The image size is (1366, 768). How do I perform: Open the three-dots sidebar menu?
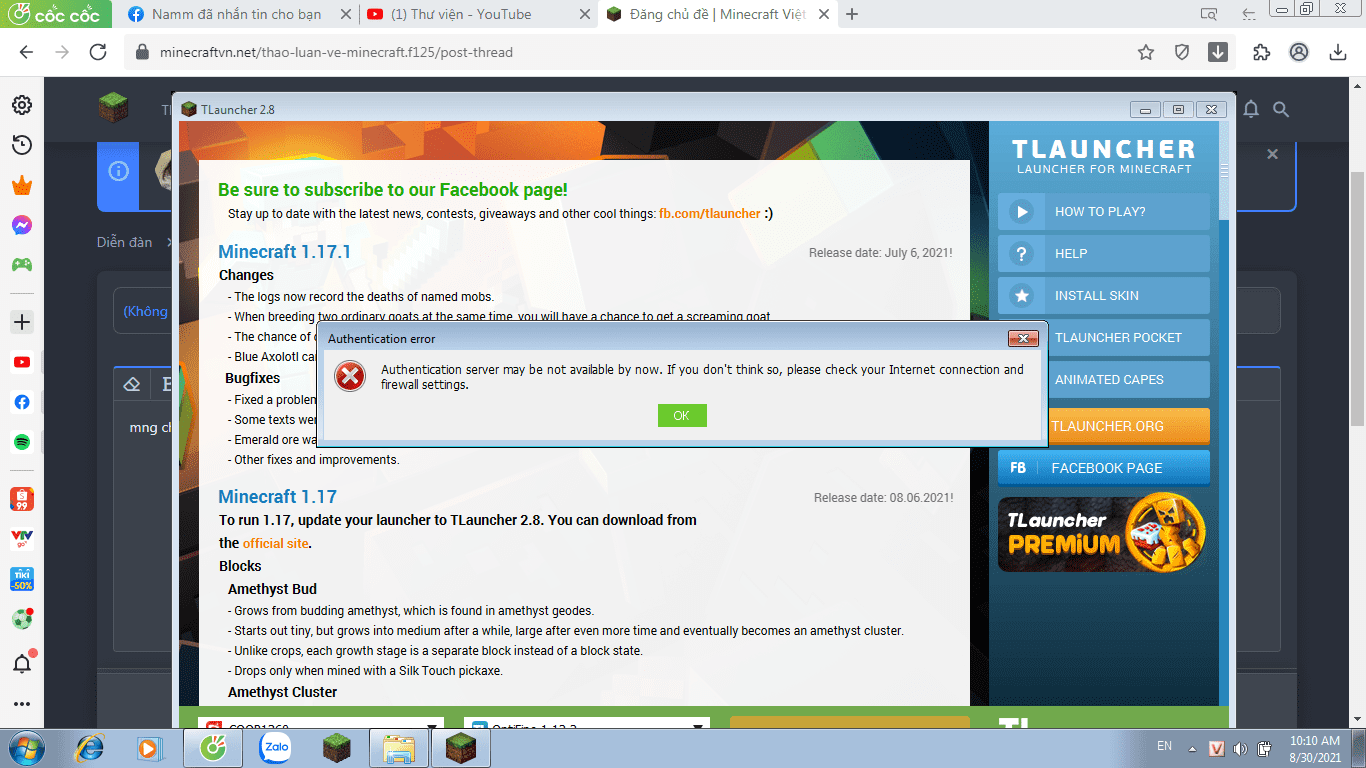21,704
